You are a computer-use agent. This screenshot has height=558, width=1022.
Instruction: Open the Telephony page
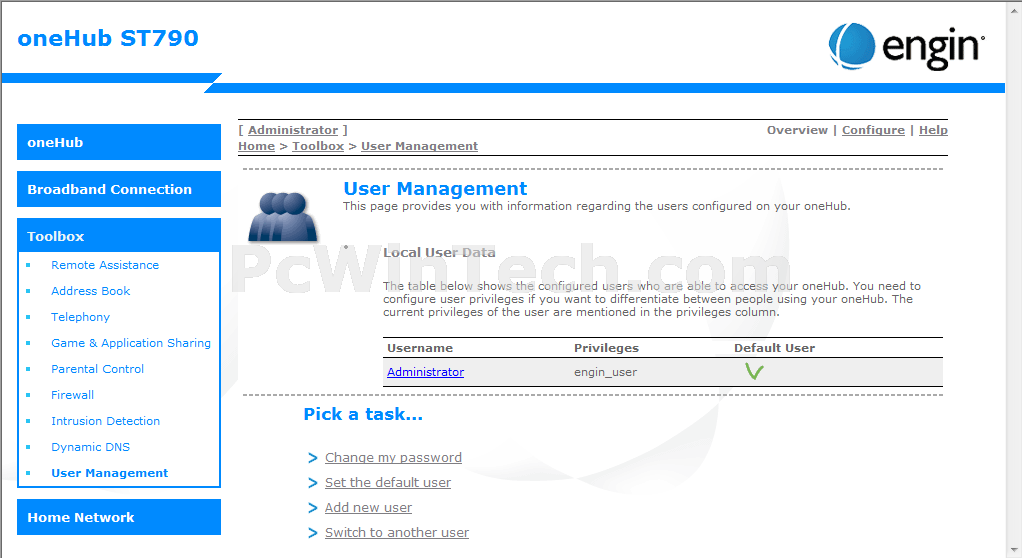[x=80, y=317]
